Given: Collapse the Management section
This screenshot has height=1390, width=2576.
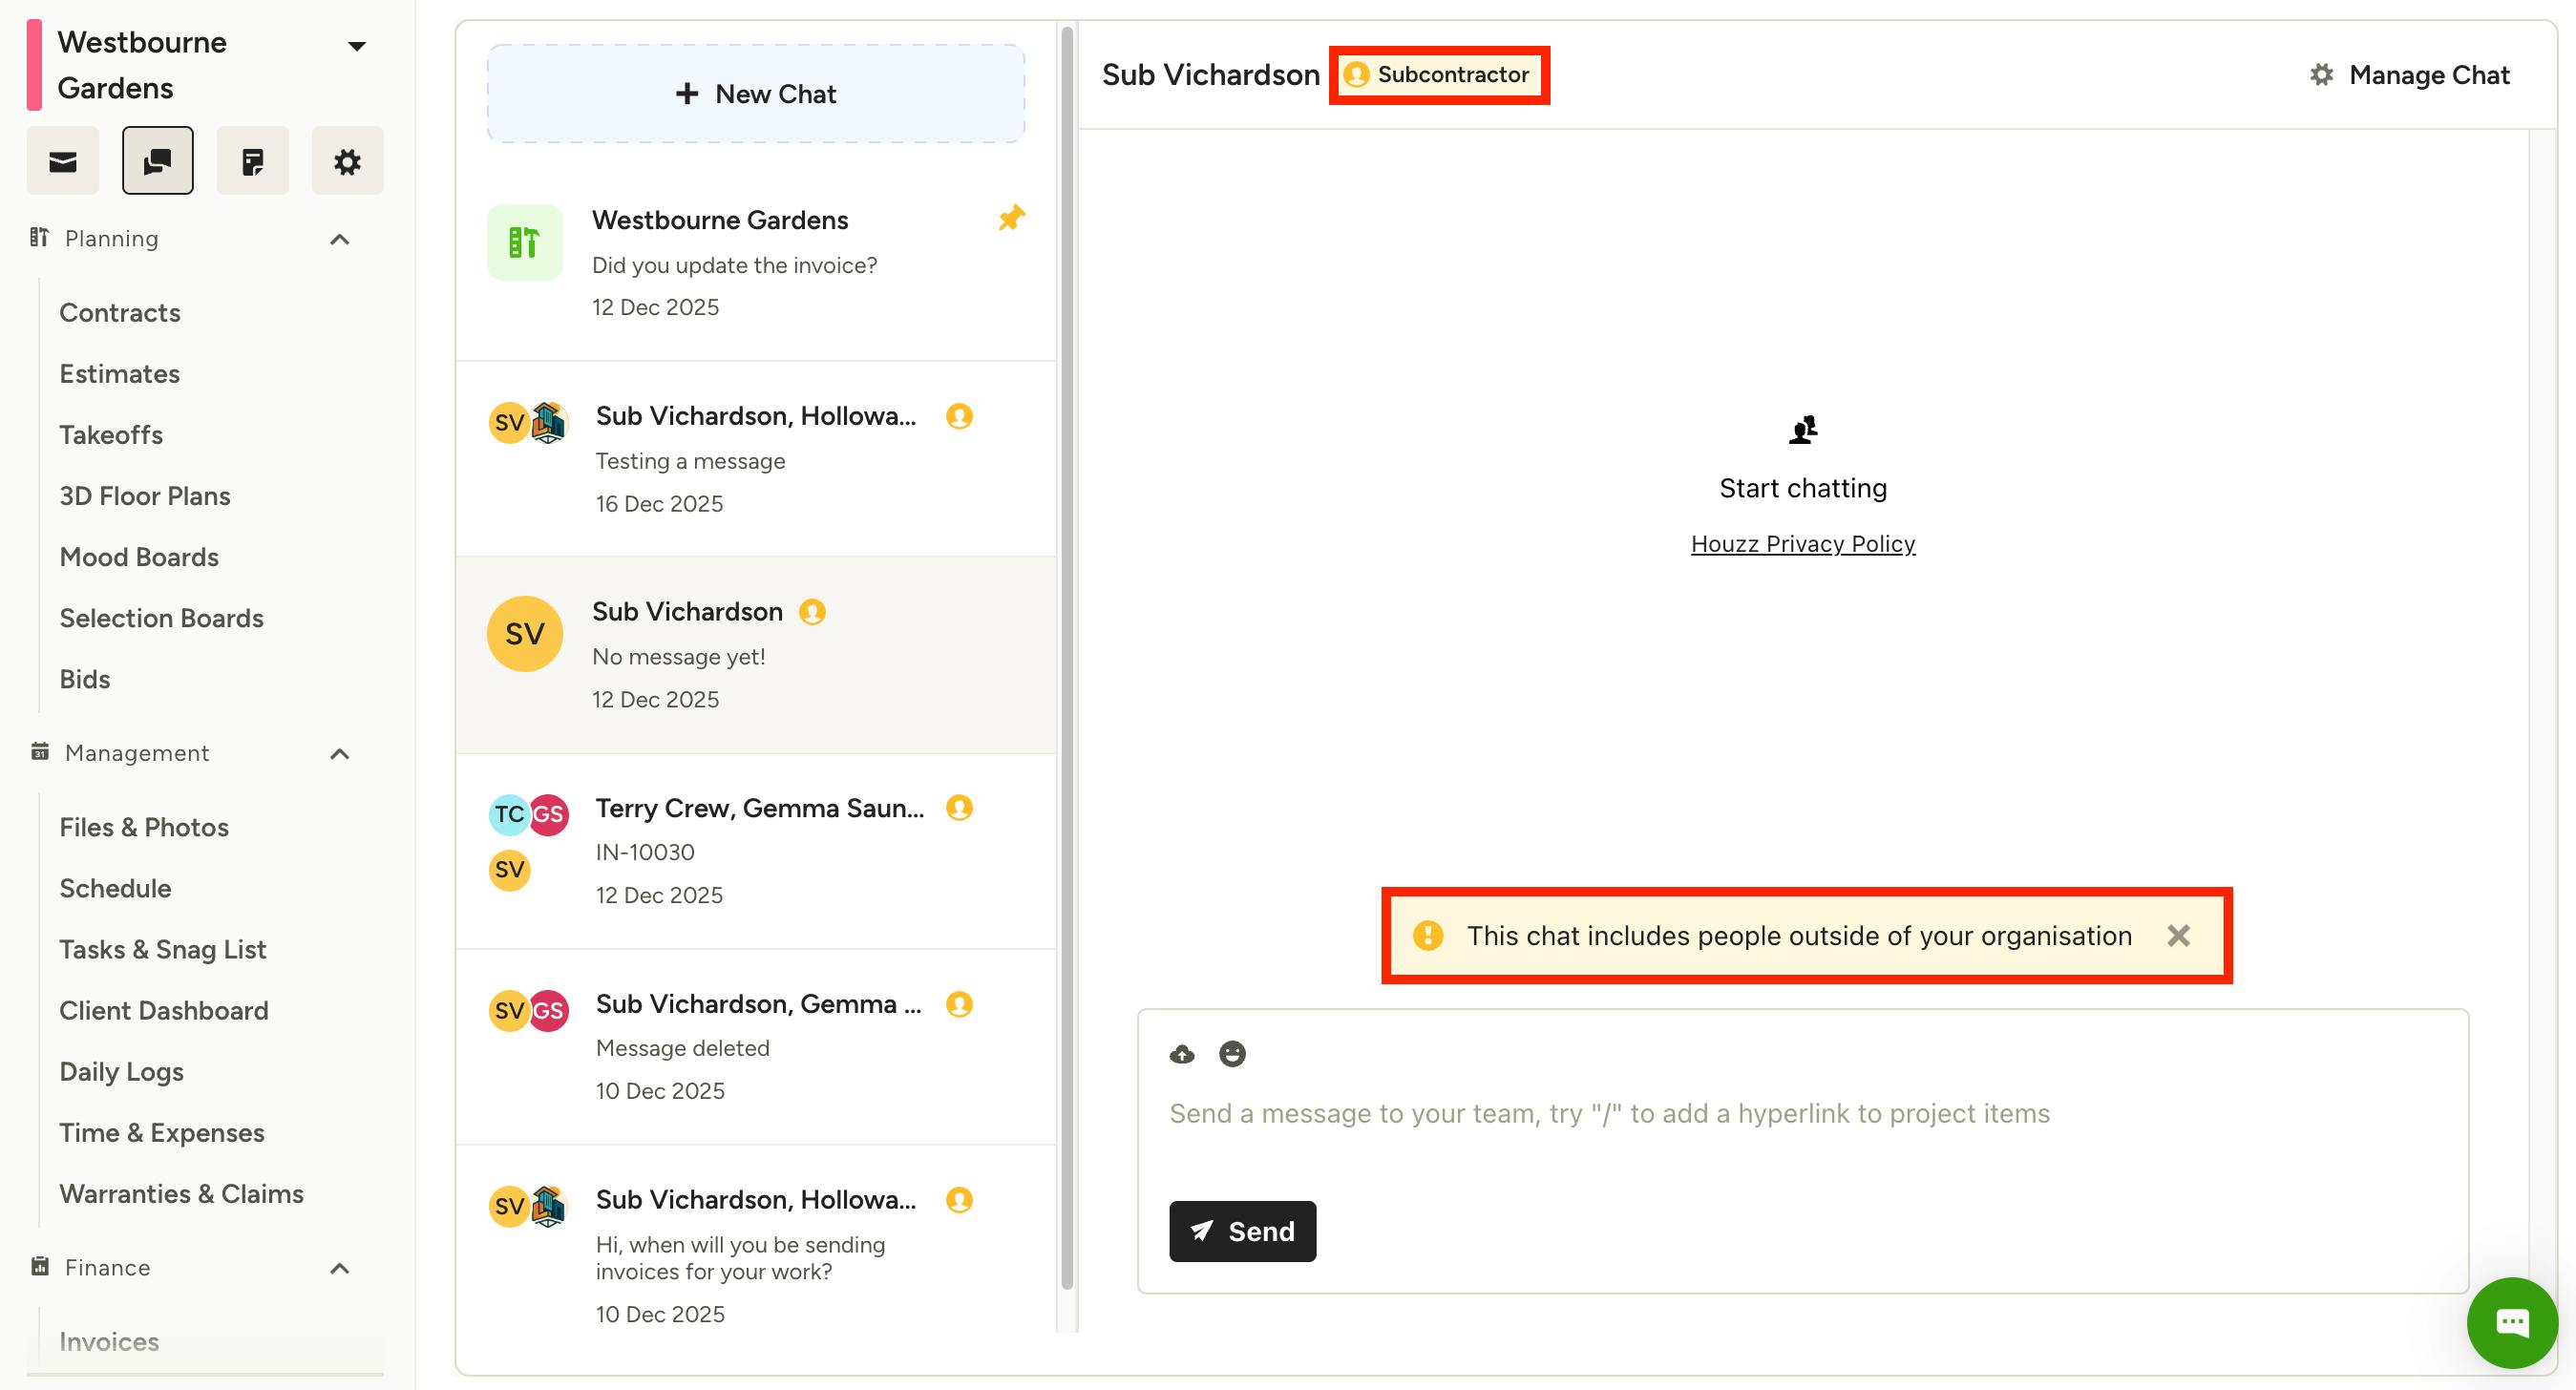Looking at the screenshot, I should (x=340, y=754).
